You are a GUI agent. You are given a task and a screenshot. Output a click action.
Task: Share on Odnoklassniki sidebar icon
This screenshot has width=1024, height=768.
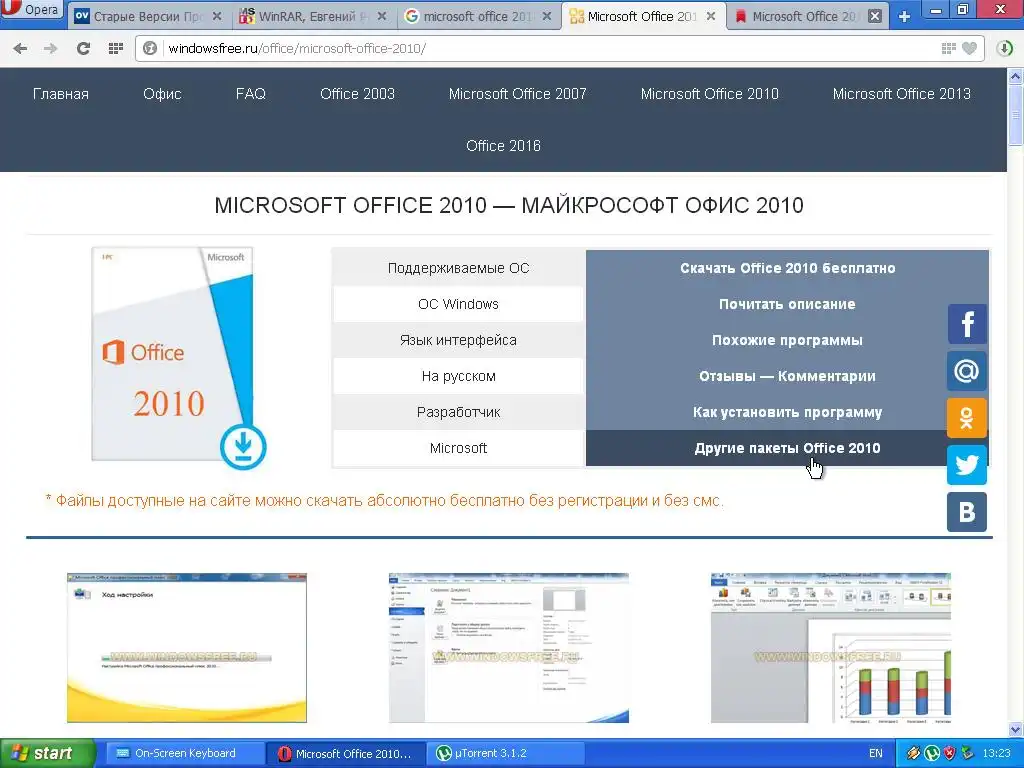point(967,418)
